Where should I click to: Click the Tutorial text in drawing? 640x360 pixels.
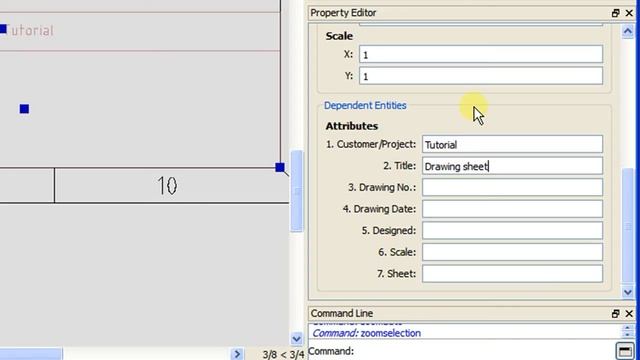coord(31,31)
